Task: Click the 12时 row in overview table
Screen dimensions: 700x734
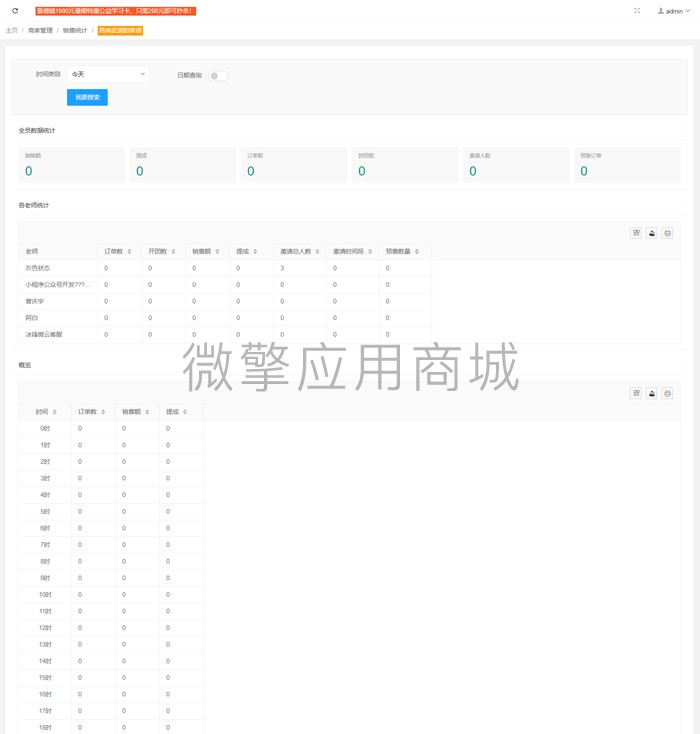Action: 111,628
